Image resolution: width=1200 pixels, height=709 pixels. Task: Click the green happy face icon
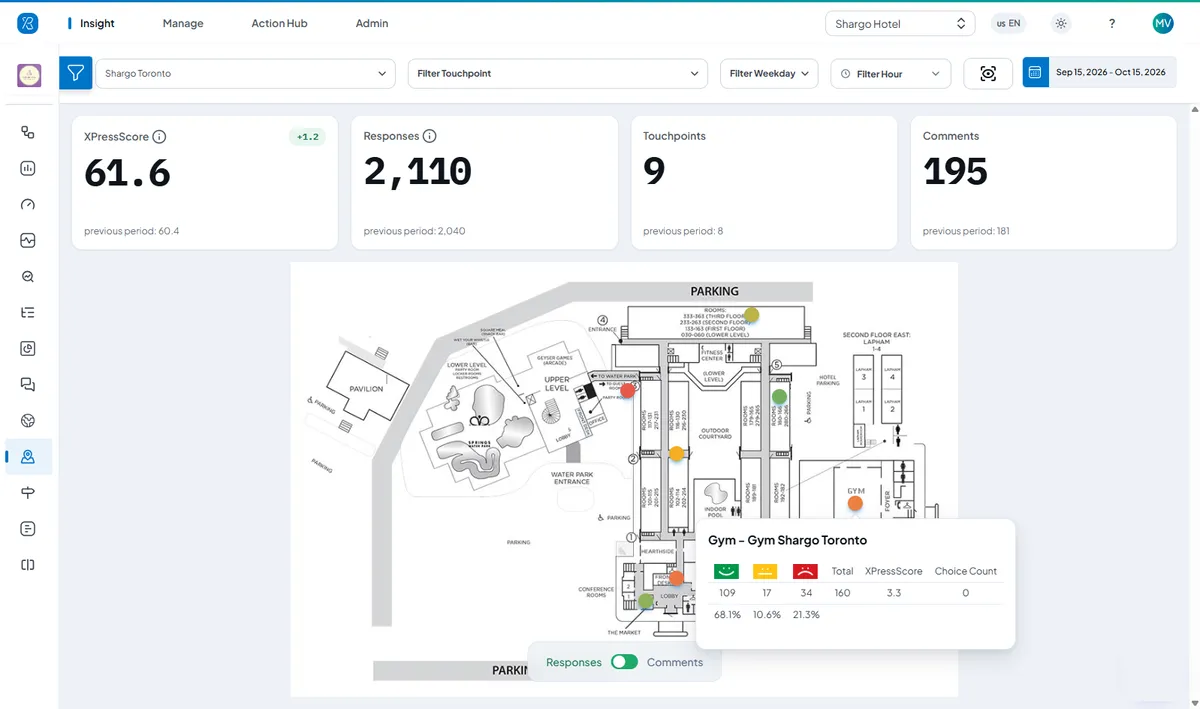coord(727,571)
